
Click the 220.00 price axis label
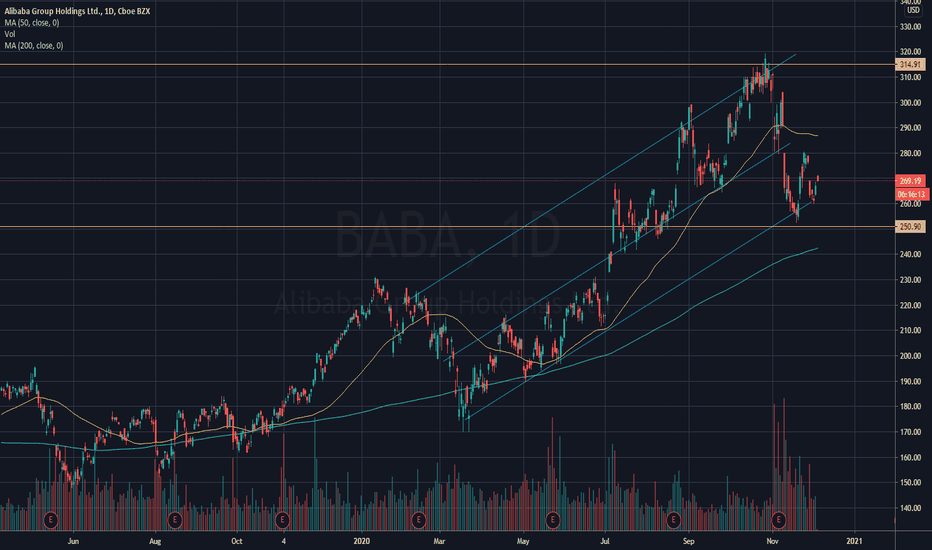(911, 305)
